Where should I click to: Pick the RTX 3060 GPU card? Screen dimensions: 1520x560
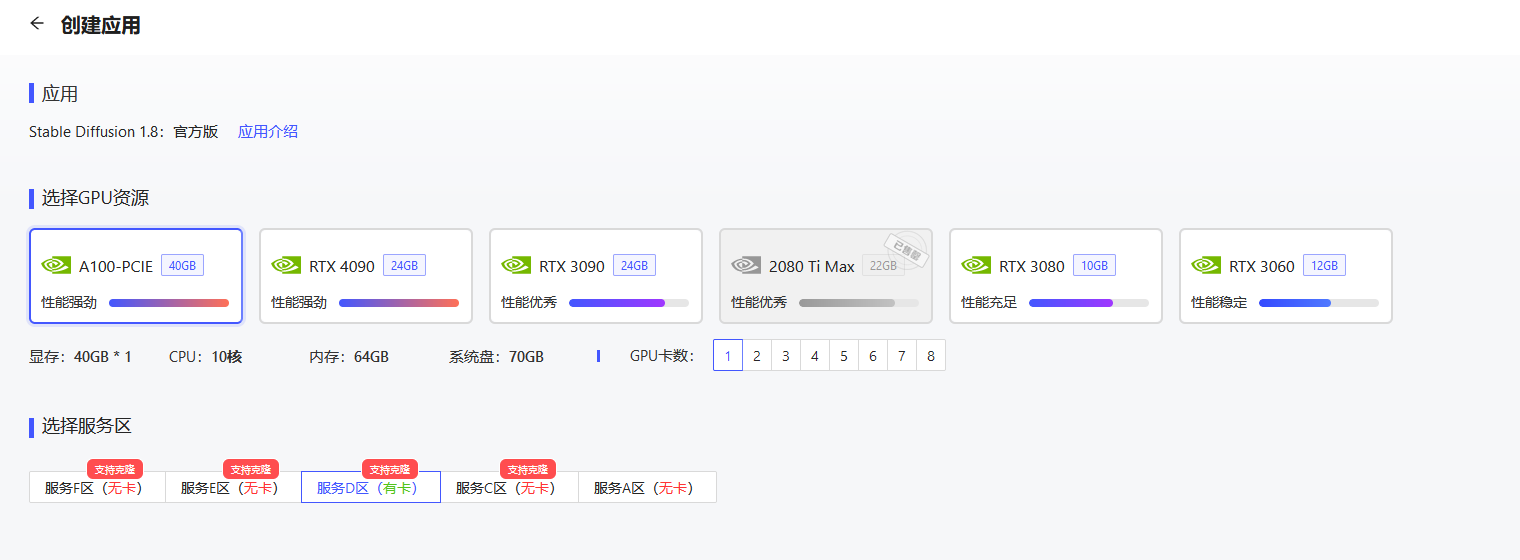coord(1286,276)
